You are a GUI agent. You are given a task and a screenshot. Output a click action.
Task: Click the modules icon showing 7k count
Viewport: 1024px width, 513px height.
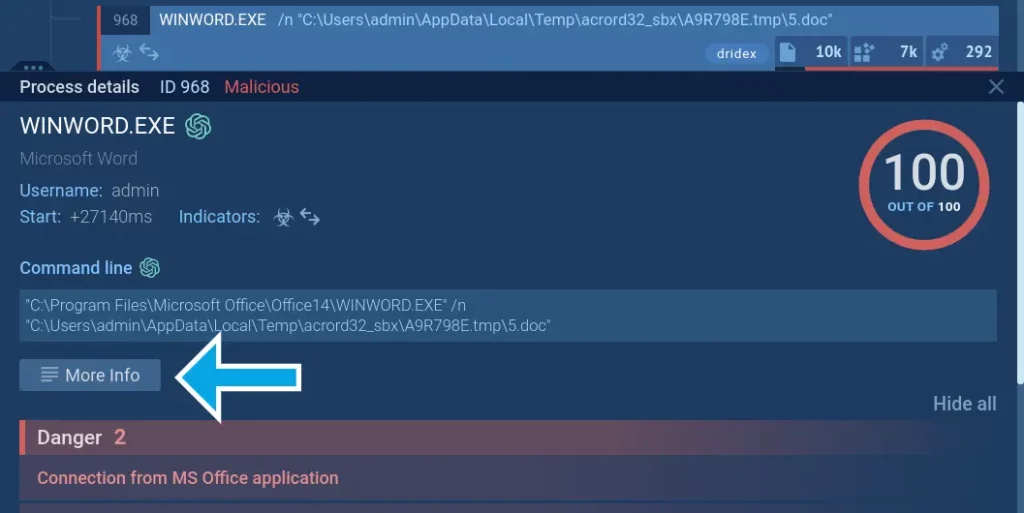point(864,52)
